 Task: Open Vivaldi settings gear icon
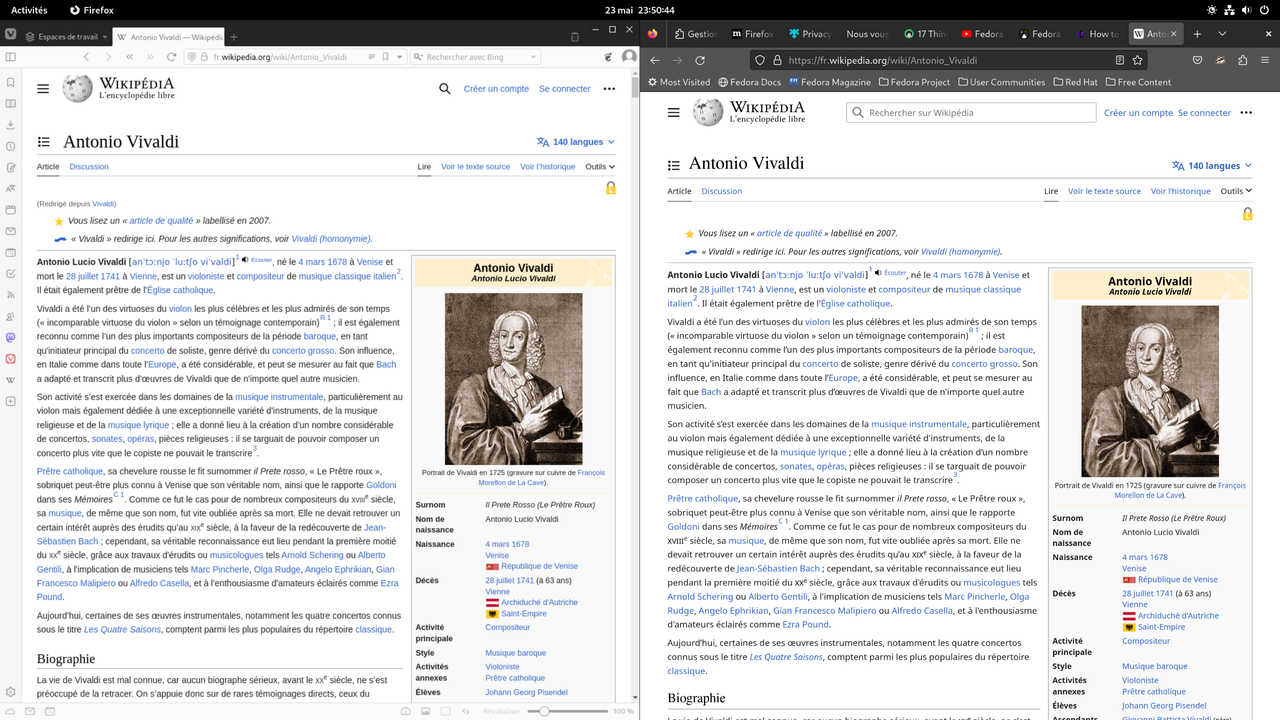click(10, 692)
